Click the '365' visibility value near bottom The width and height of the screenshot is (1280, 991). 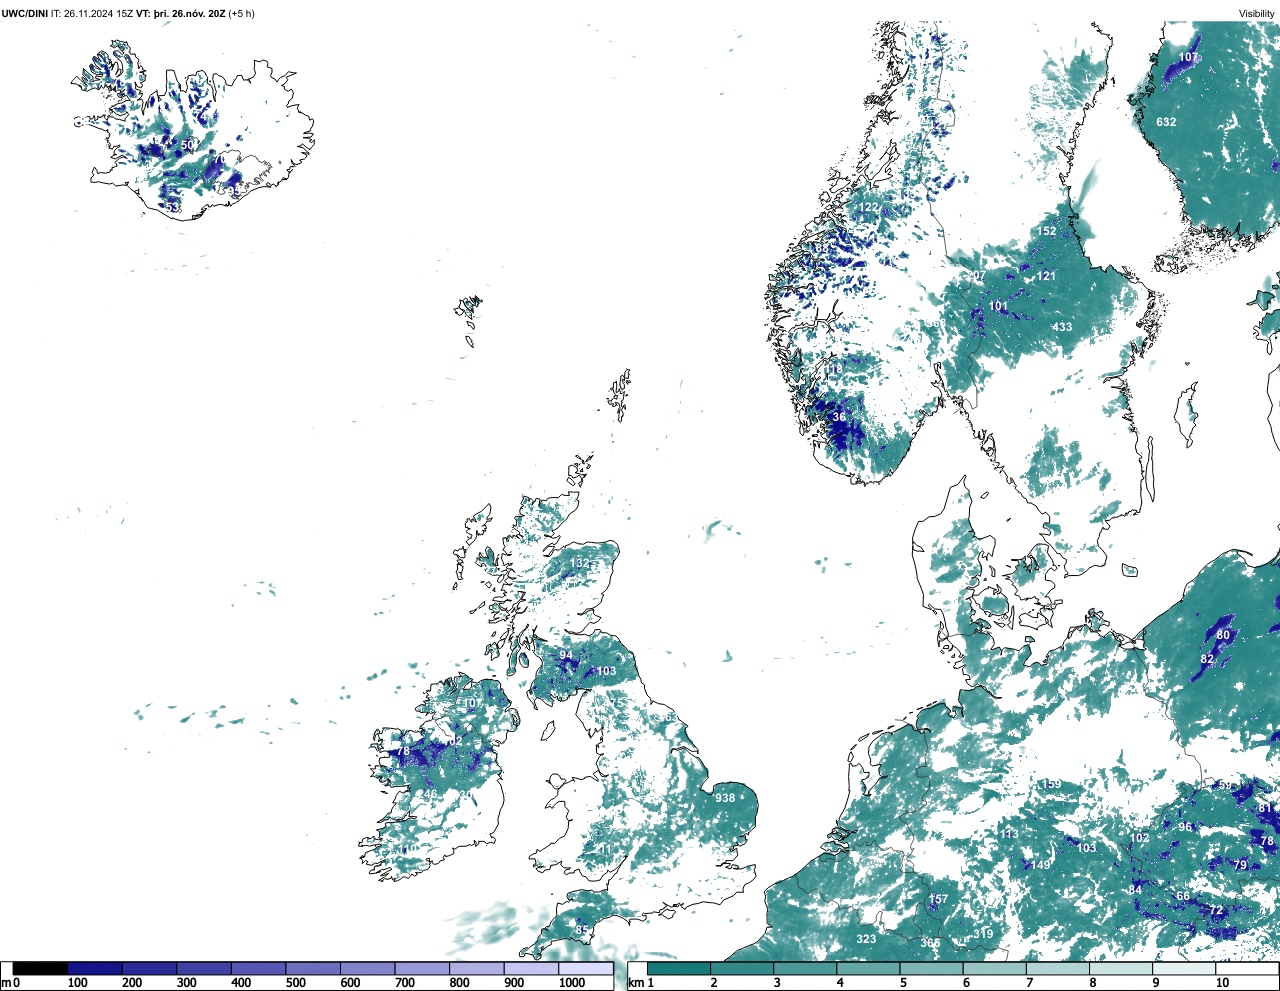[930, 943]
